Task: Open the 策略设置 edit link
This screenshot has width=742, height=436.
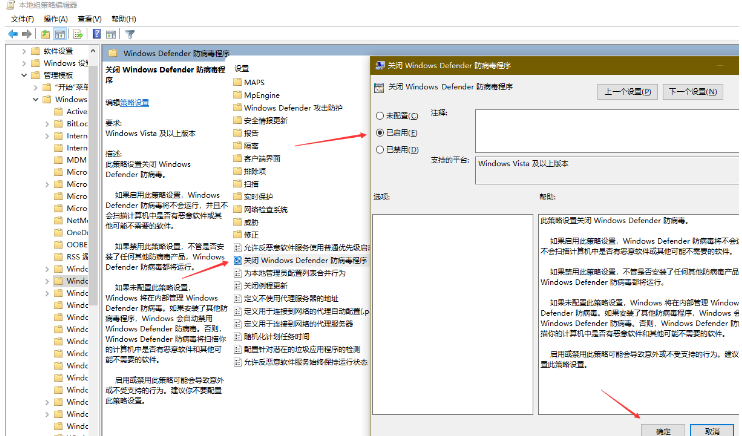Action: 134,103
